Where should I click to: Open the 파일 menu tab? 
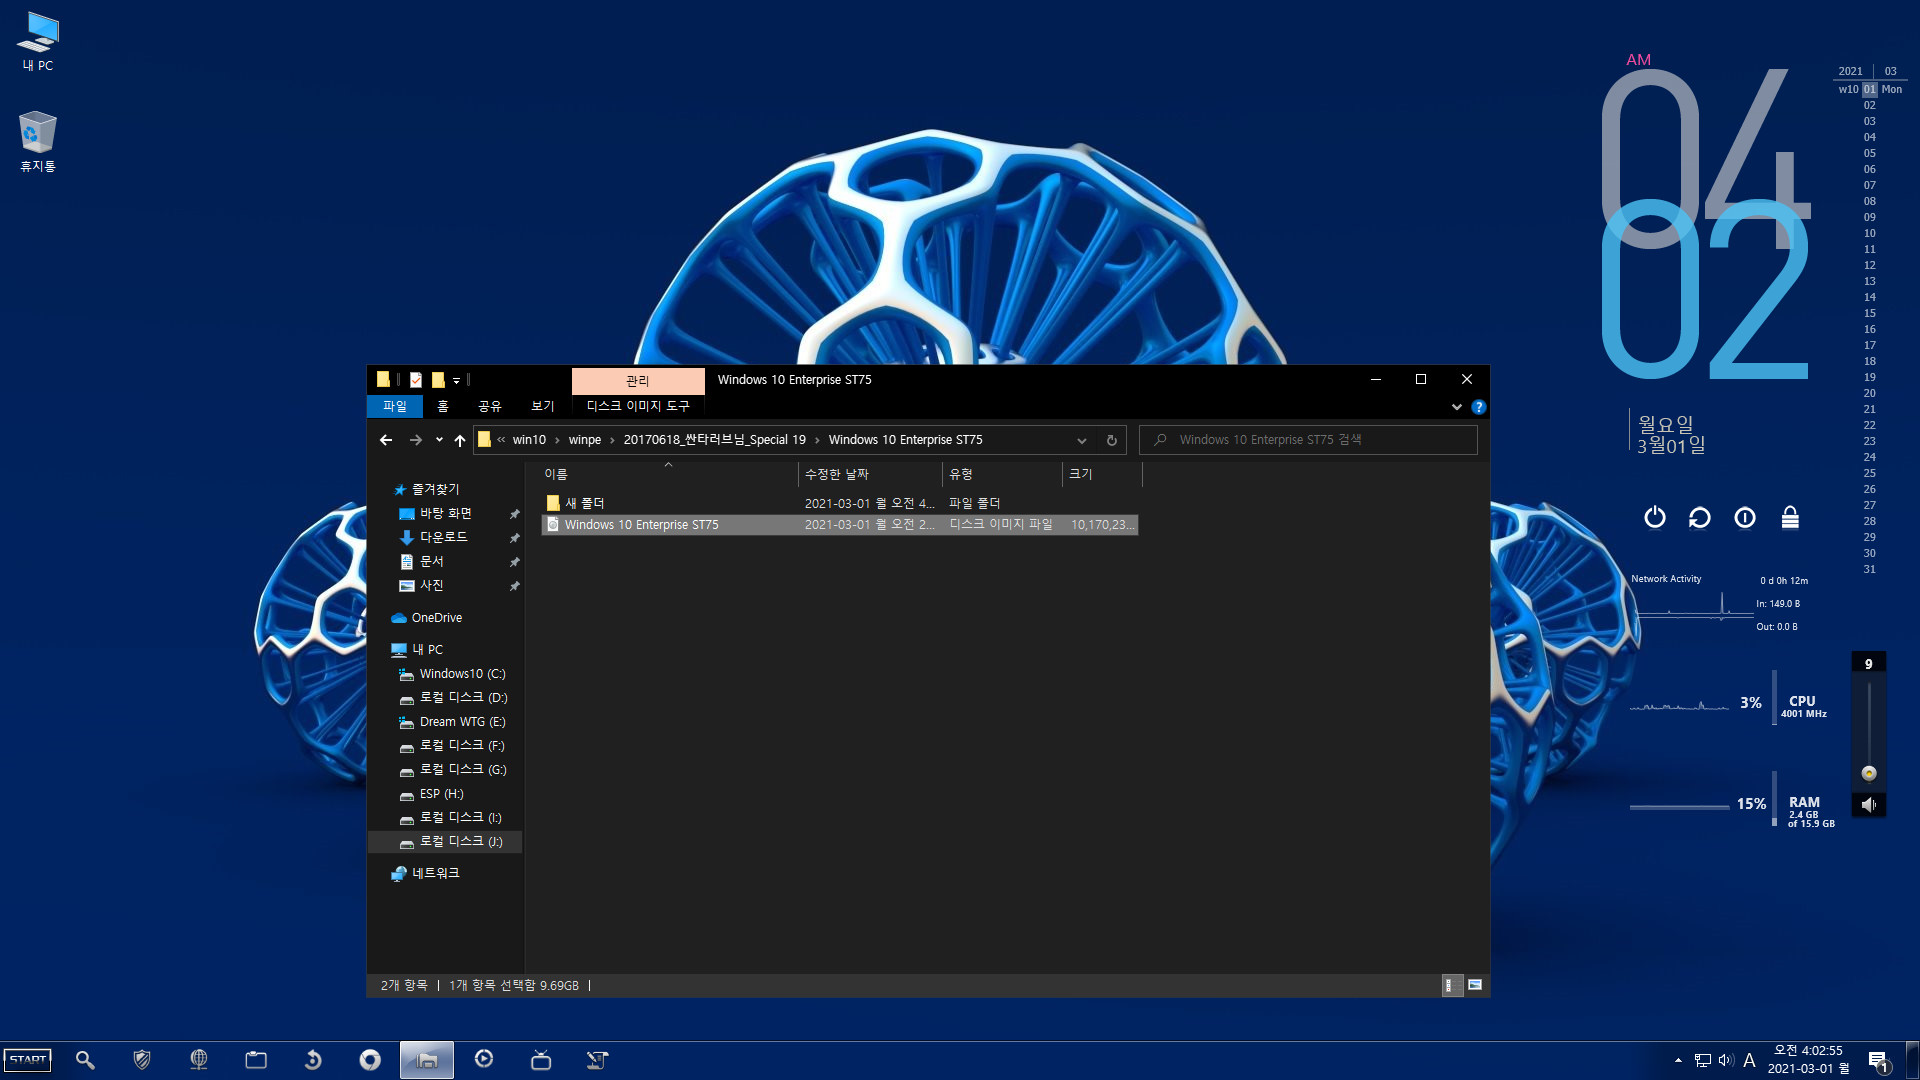click(395, 406)
